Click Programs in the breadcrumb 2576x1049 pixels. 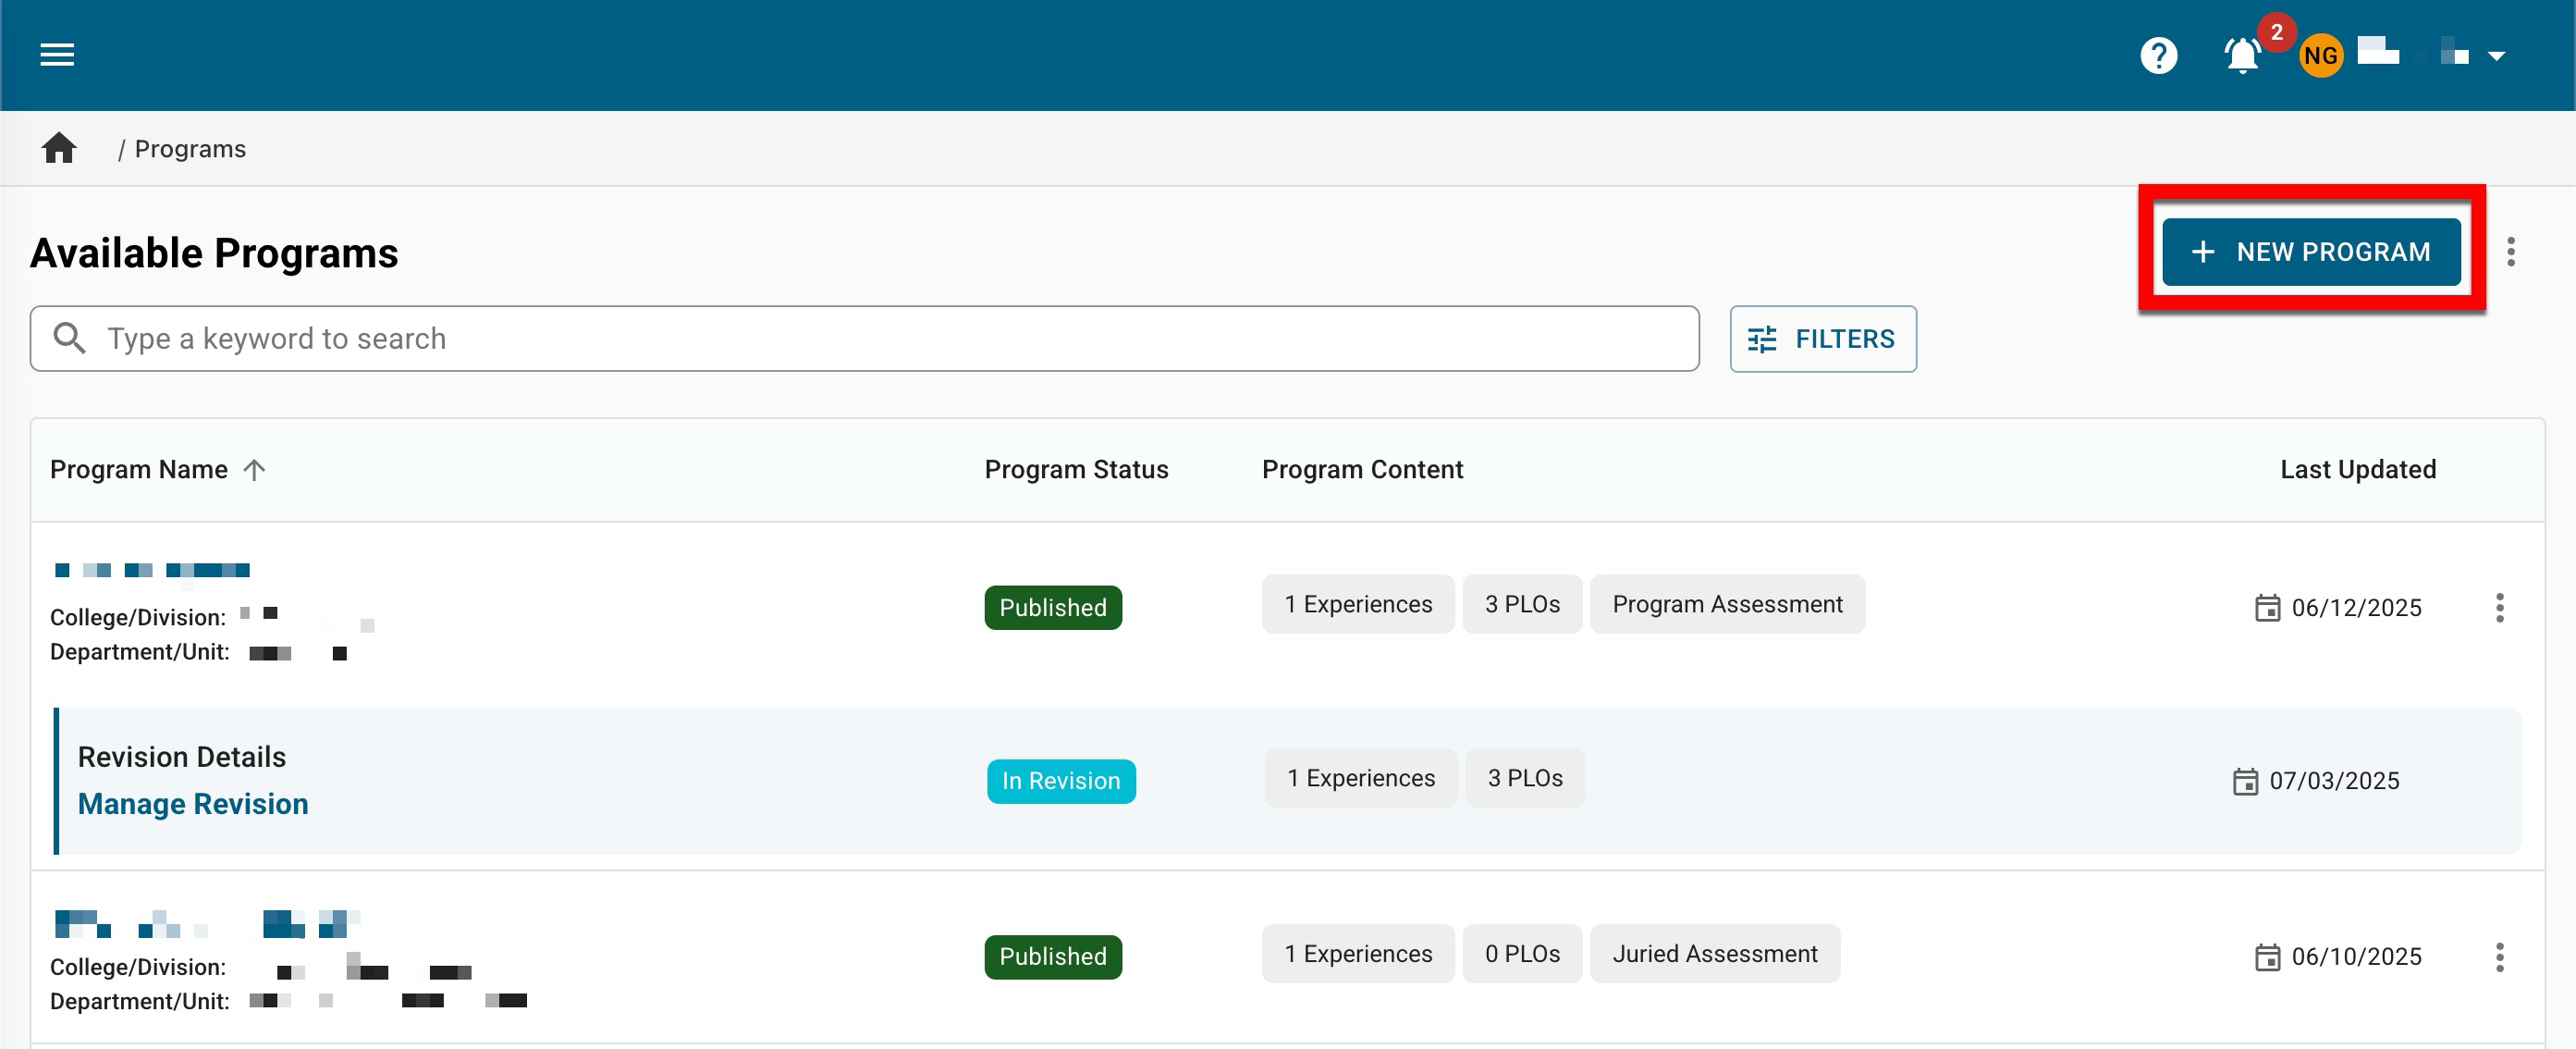click(x=190, y=149)
